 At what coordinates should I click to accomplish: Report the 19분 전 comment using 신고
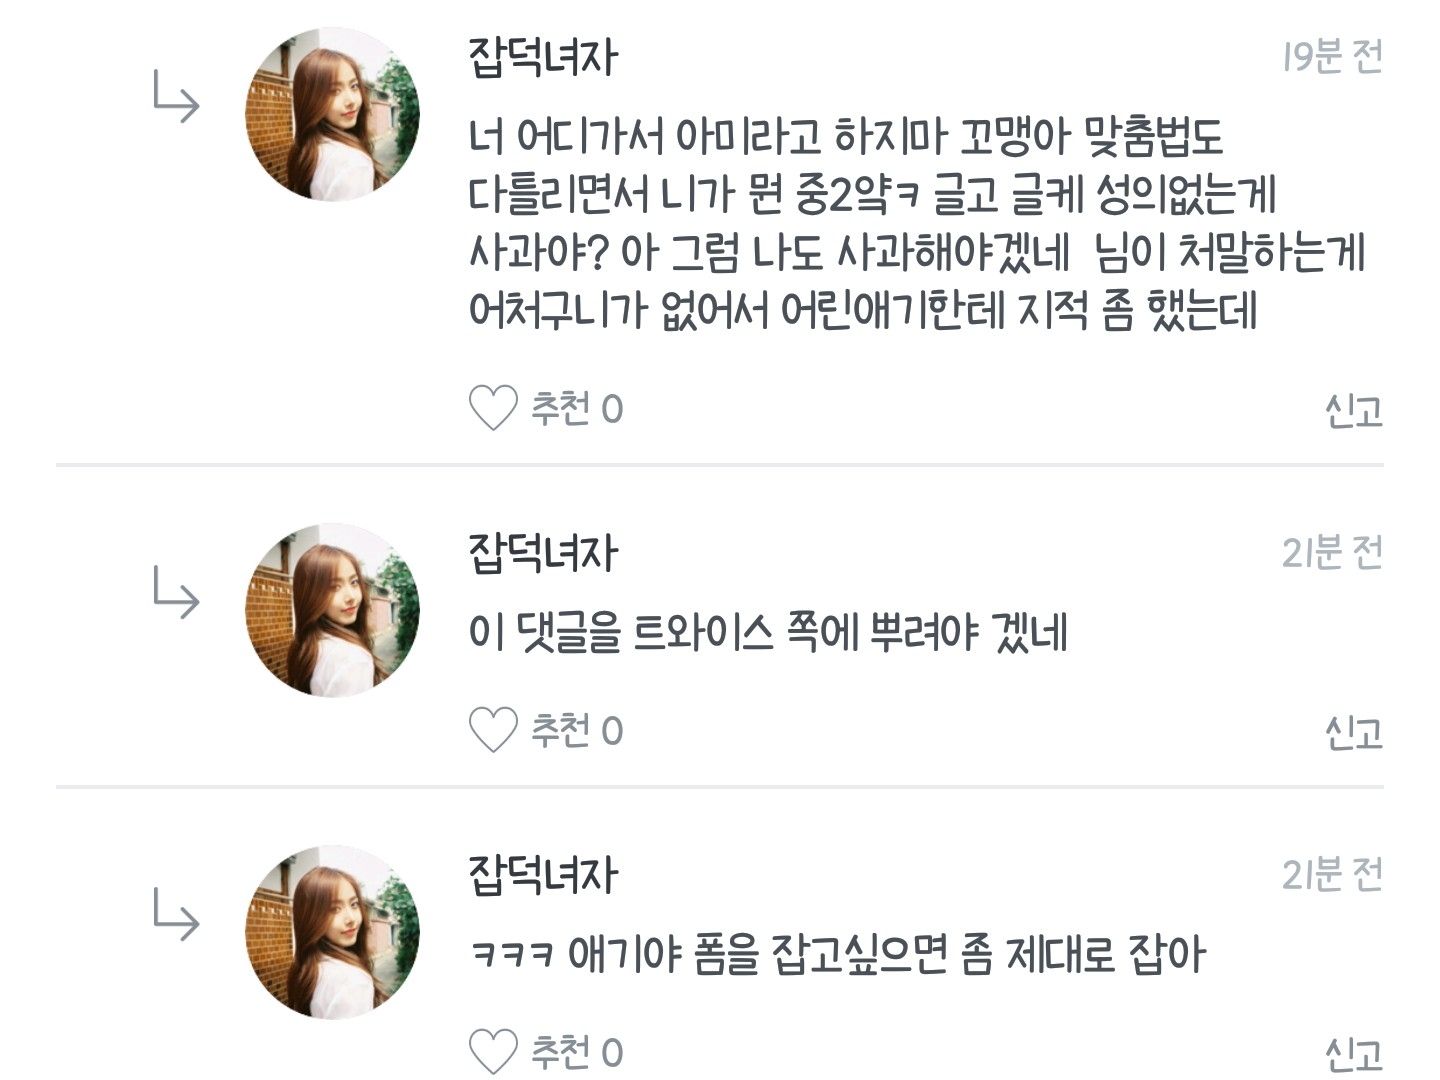(x=1353, y=410)
